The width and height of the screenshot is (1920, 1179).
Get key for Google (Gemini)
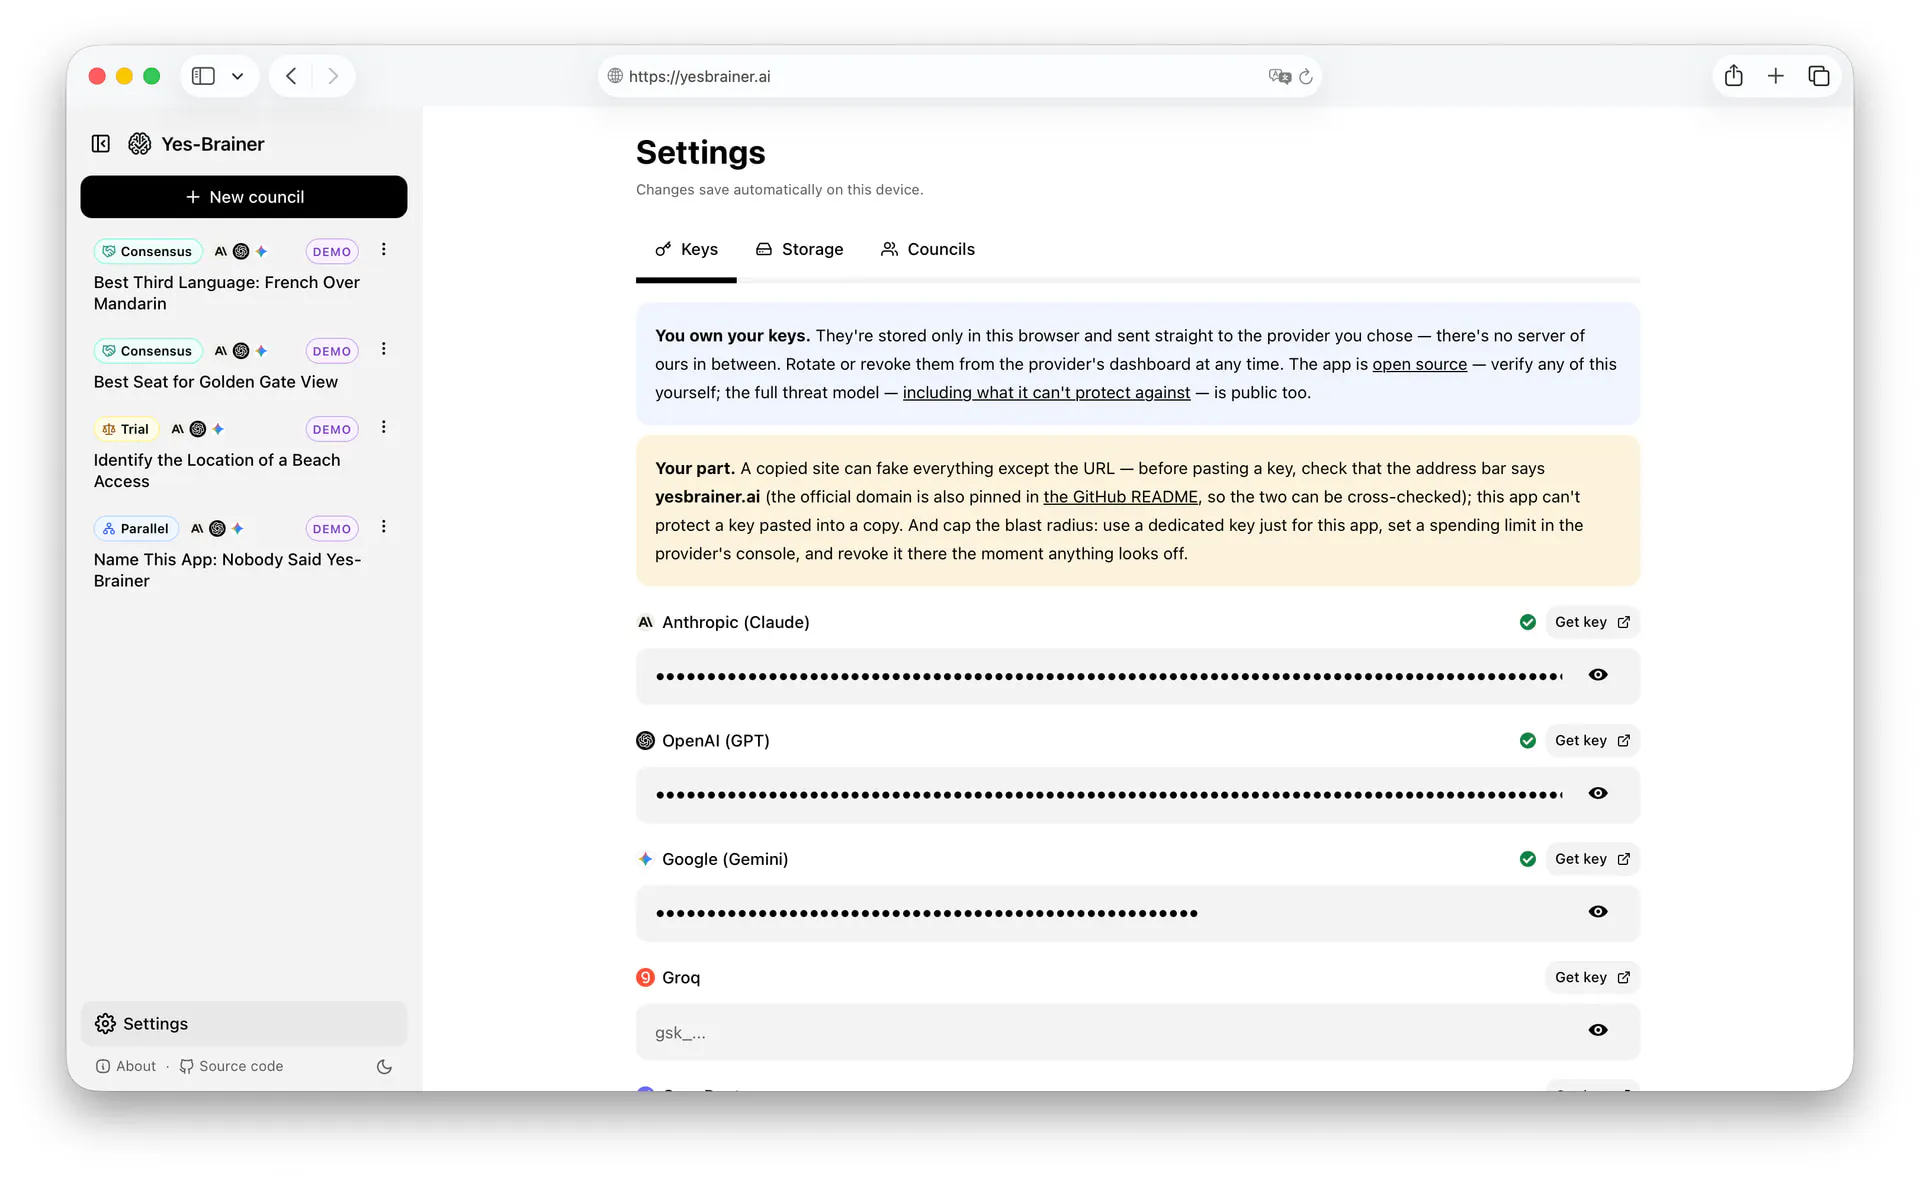[x=1592, y=859]
